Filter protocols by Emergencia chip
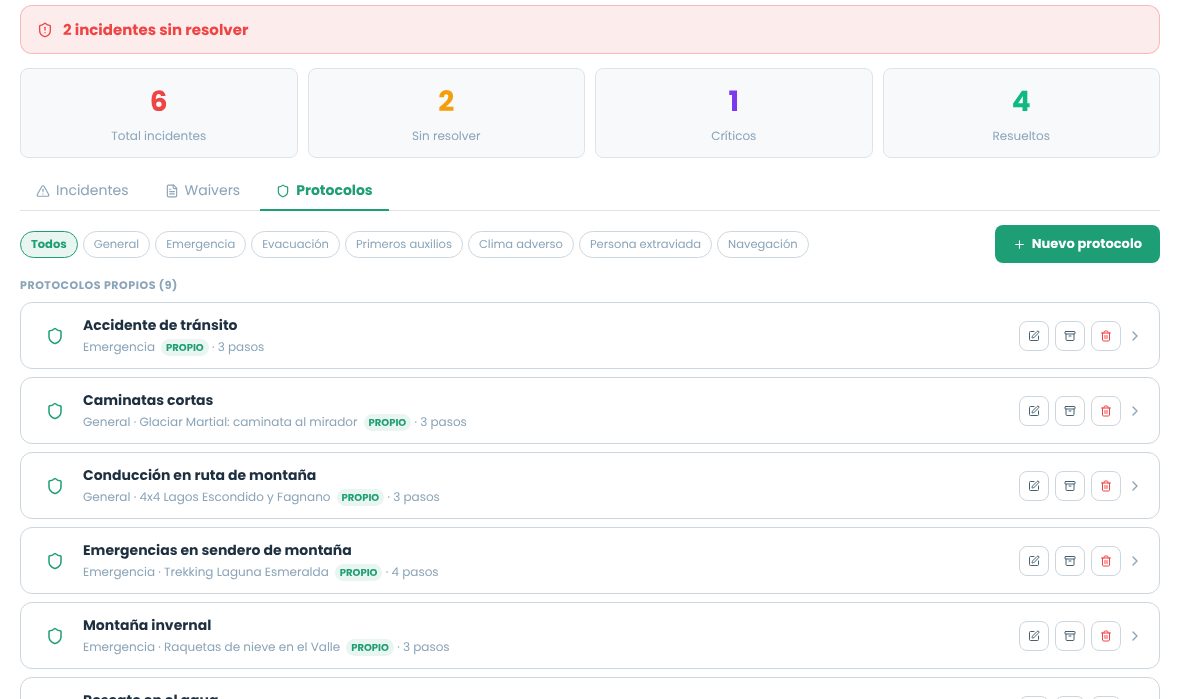The height and width of the screenshot is (699, 1180). pos(200,244)
